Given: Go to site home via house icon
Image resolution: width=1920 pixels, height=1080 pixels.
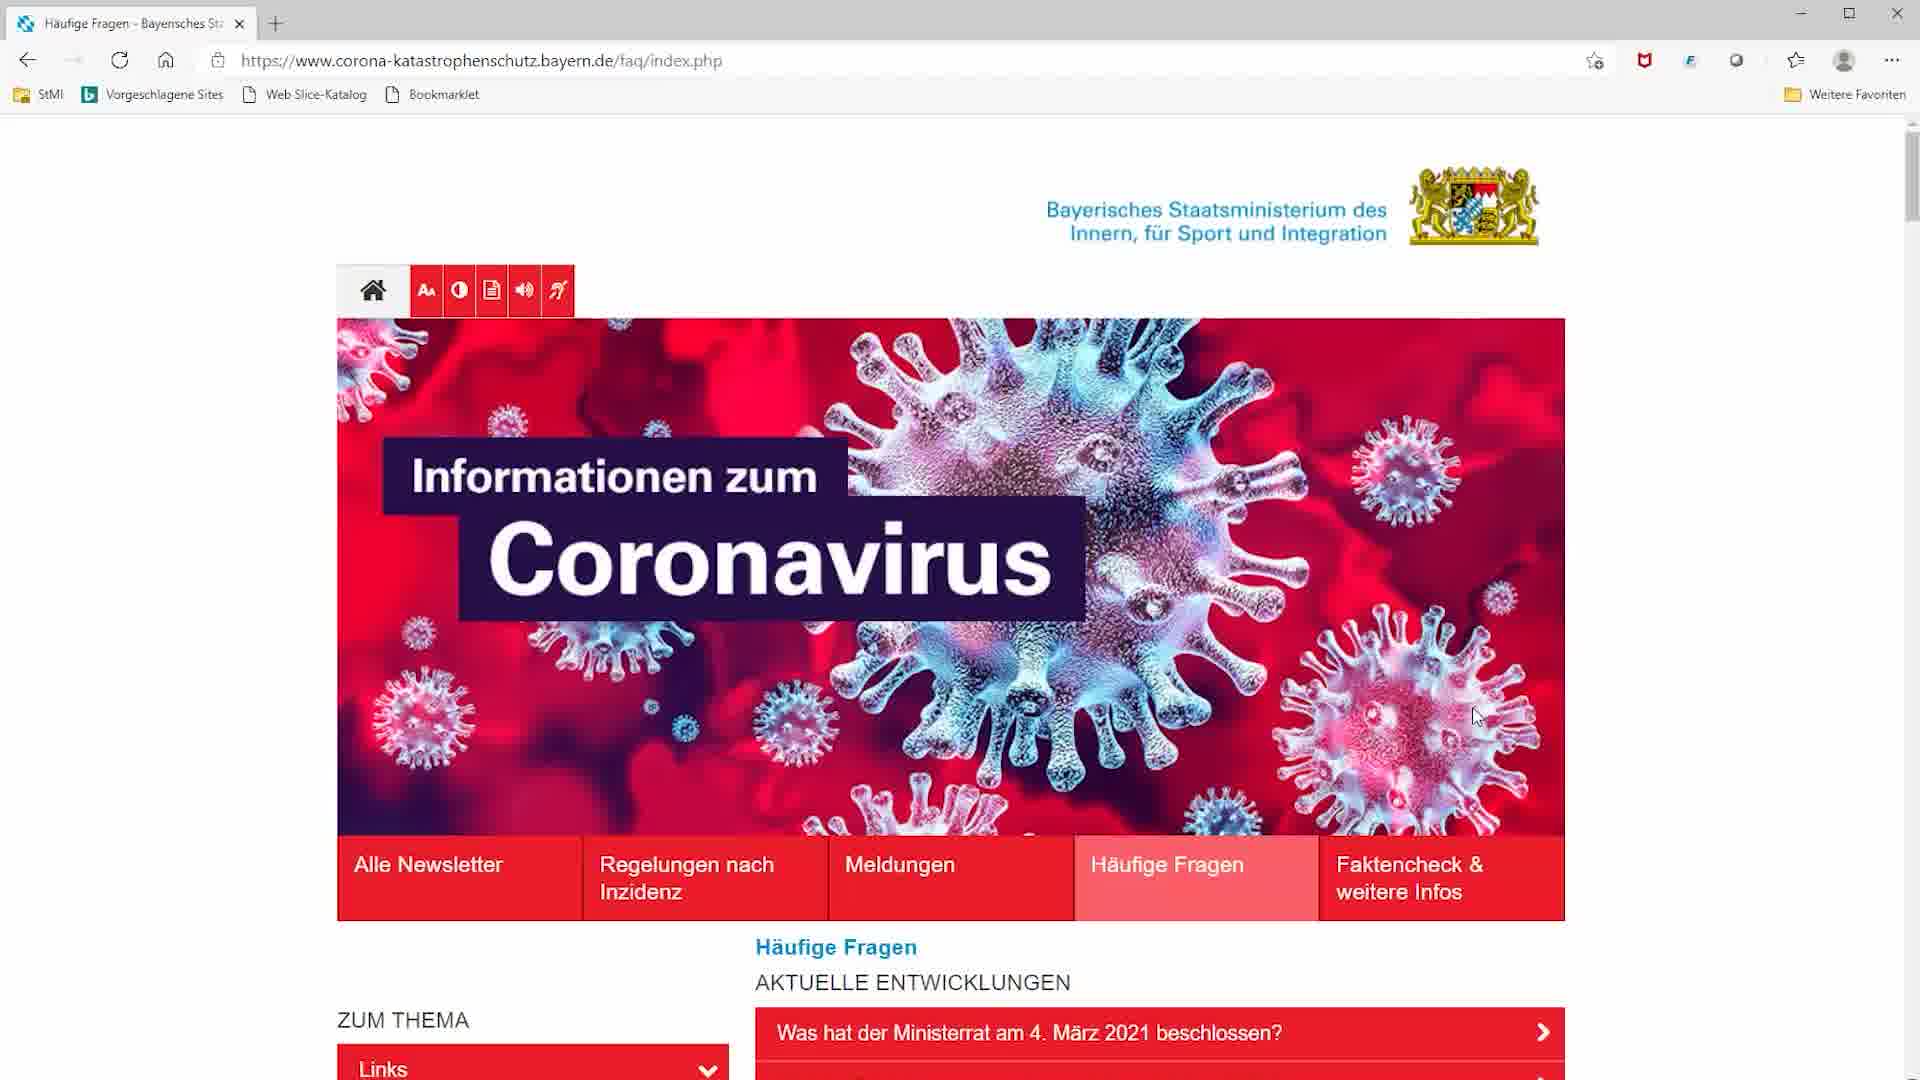Looking at the screenshot, I should (x=373, y=290).
